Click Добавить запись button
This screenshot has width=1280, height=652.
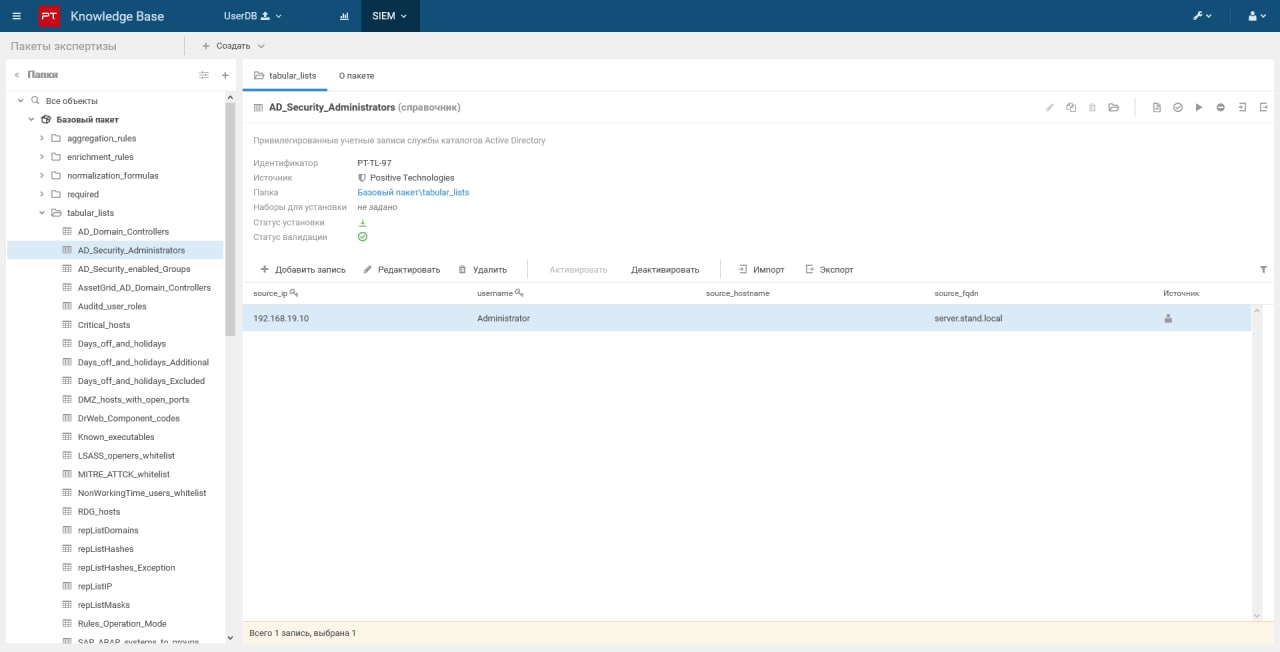click(303, 270)
